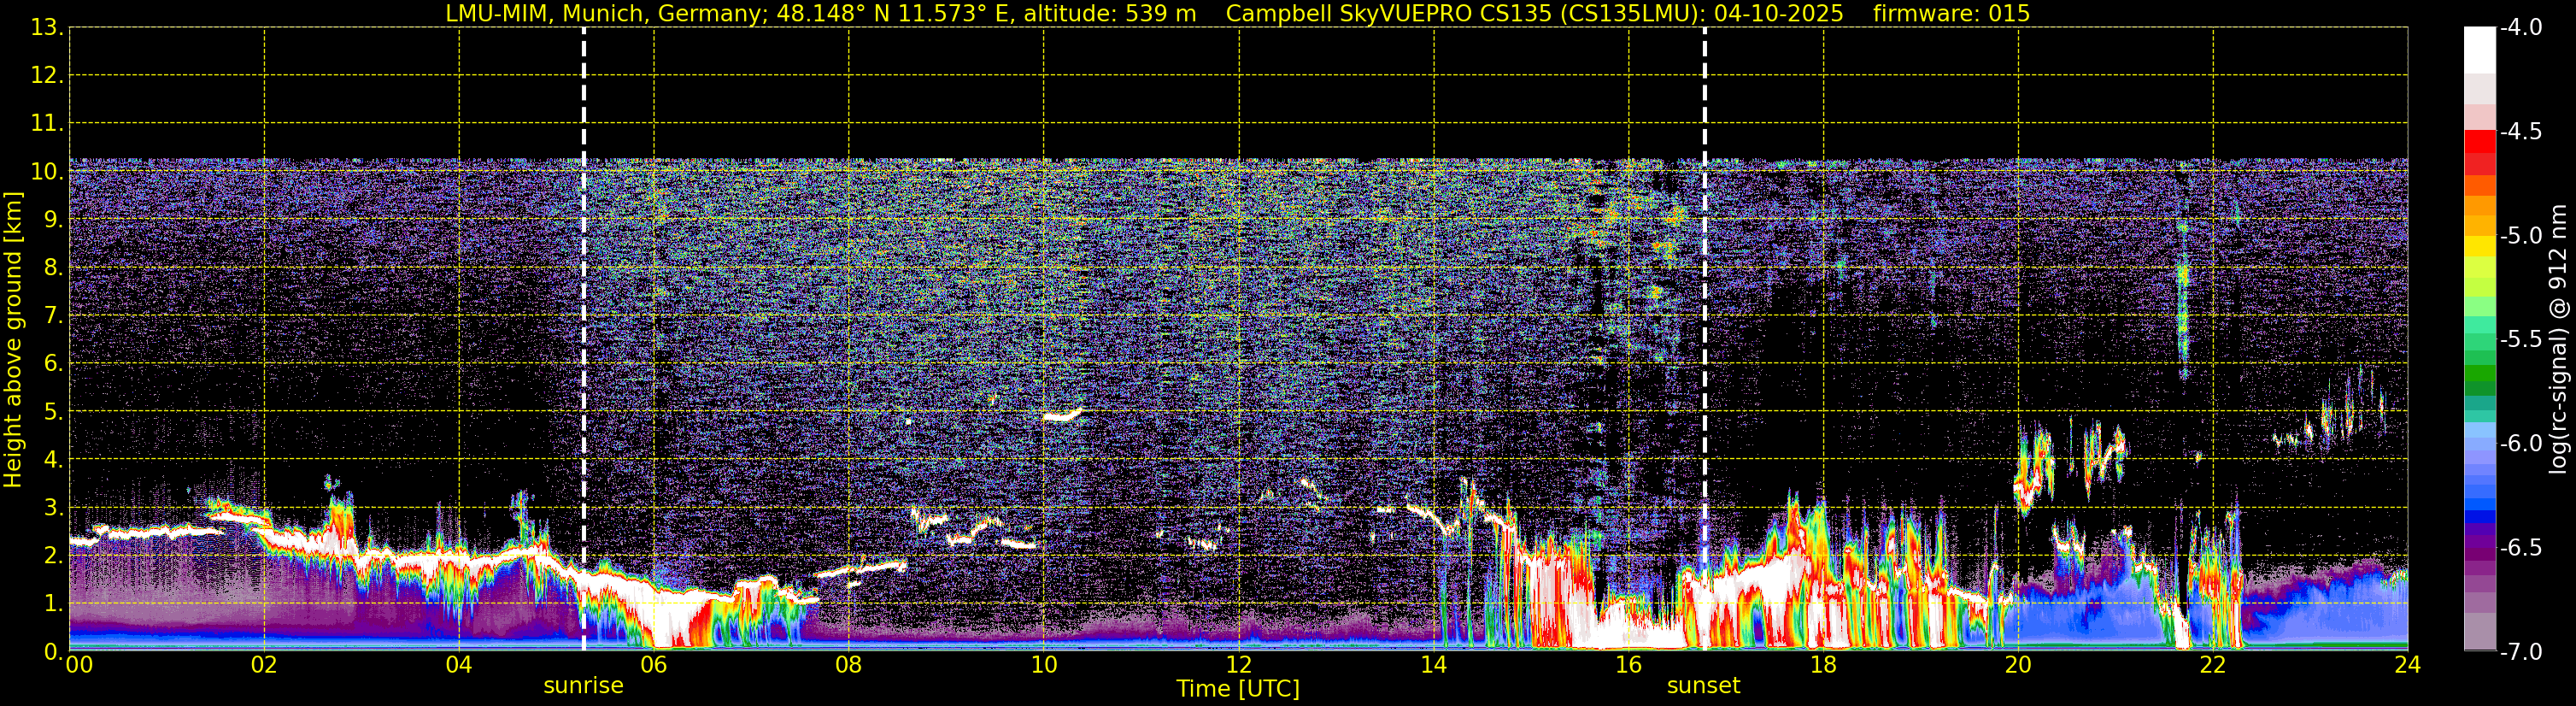
Task: Click the plot title with LMU-MIM Munich
Action: tap(820, 13)
